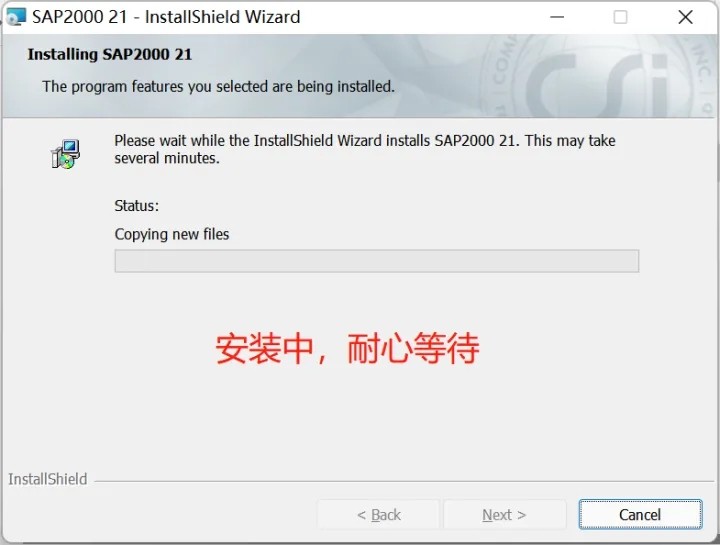
Task: Click the 'Status:' label
Action: (x=136, y=206)
